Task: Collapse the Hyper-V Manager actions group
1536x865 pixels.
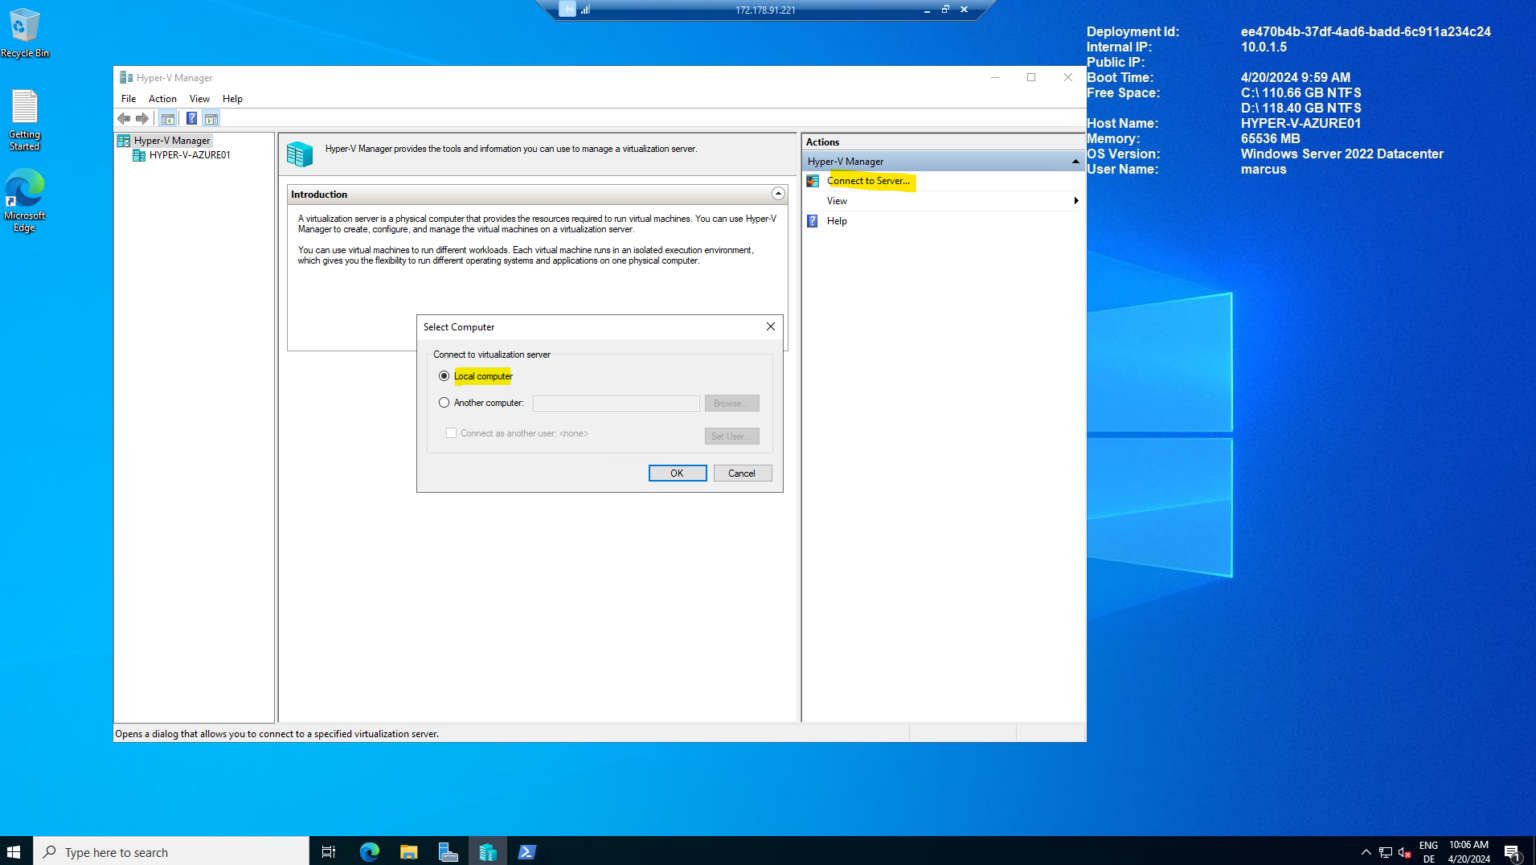Action: [1075, 160]
